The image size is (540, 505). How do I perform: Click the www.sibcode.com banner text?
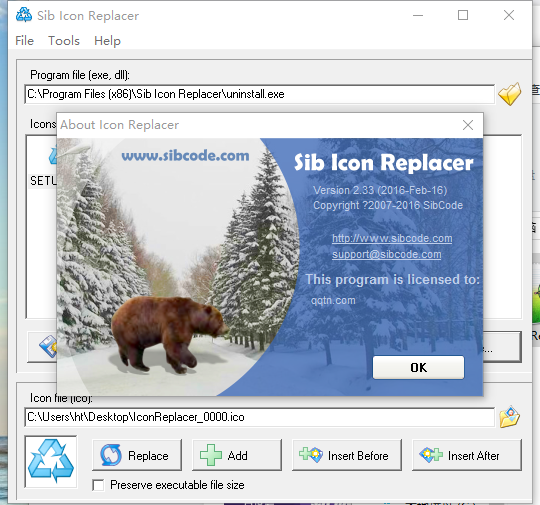(x=185, y=156)
